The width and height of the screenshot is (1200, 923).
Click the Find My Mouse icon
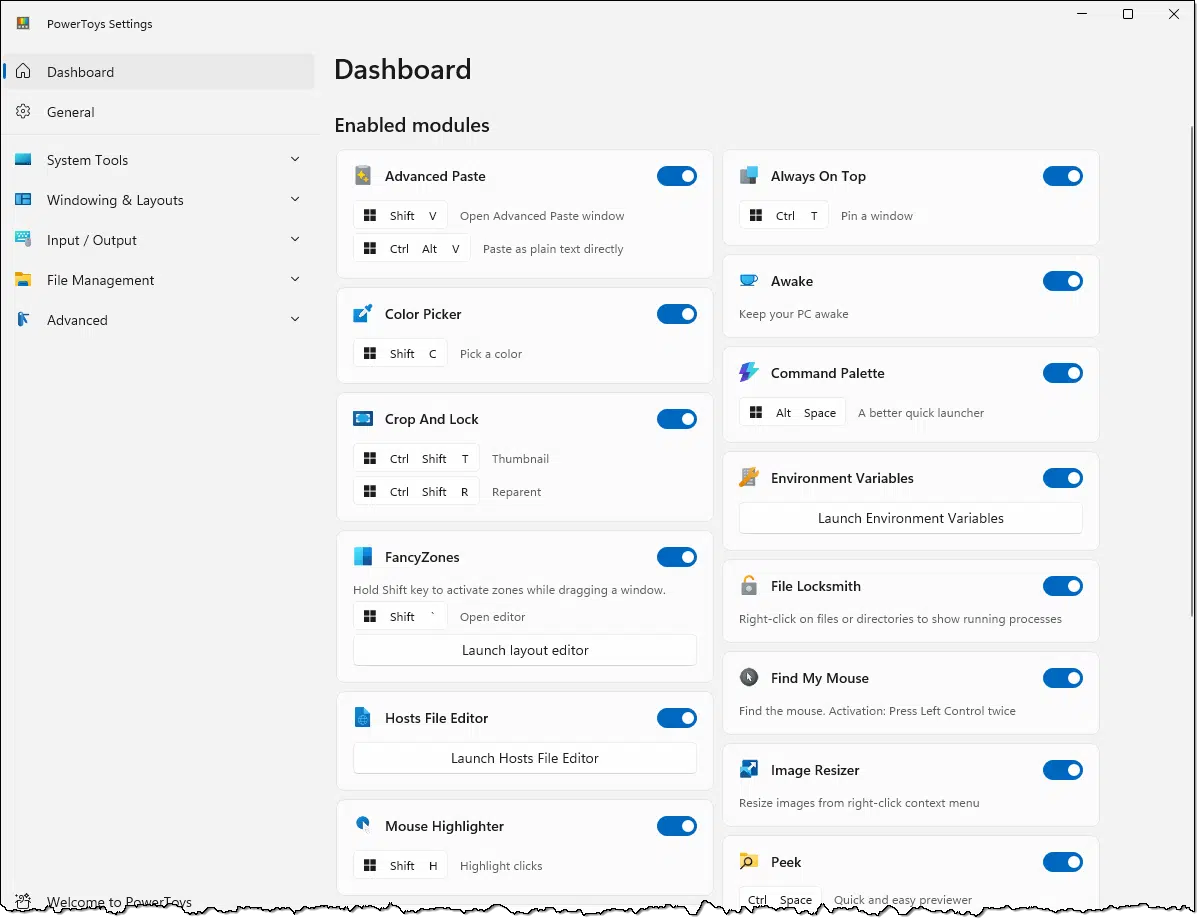click(749, 678)
